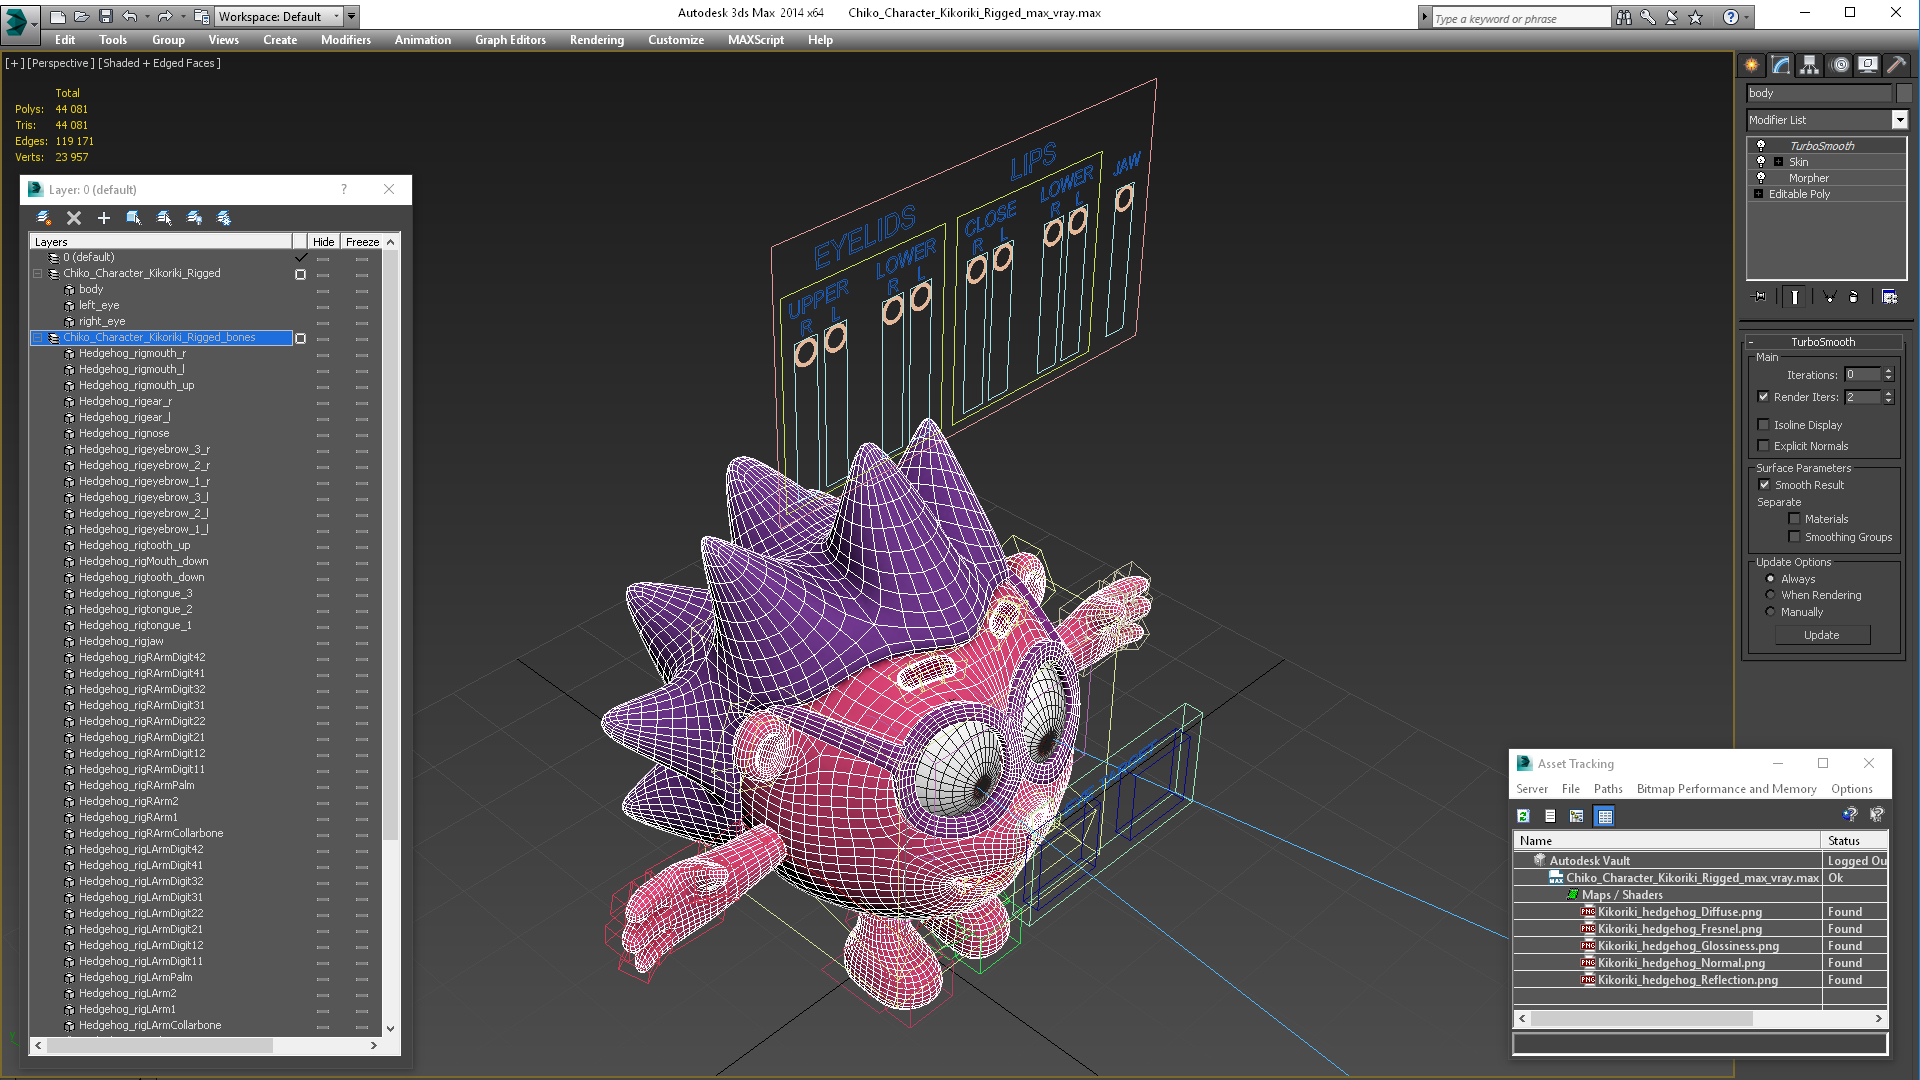Viewport: 1920px width, 1080px height.
Task: Click the Save File floppy icon
Action: (105, 16)
